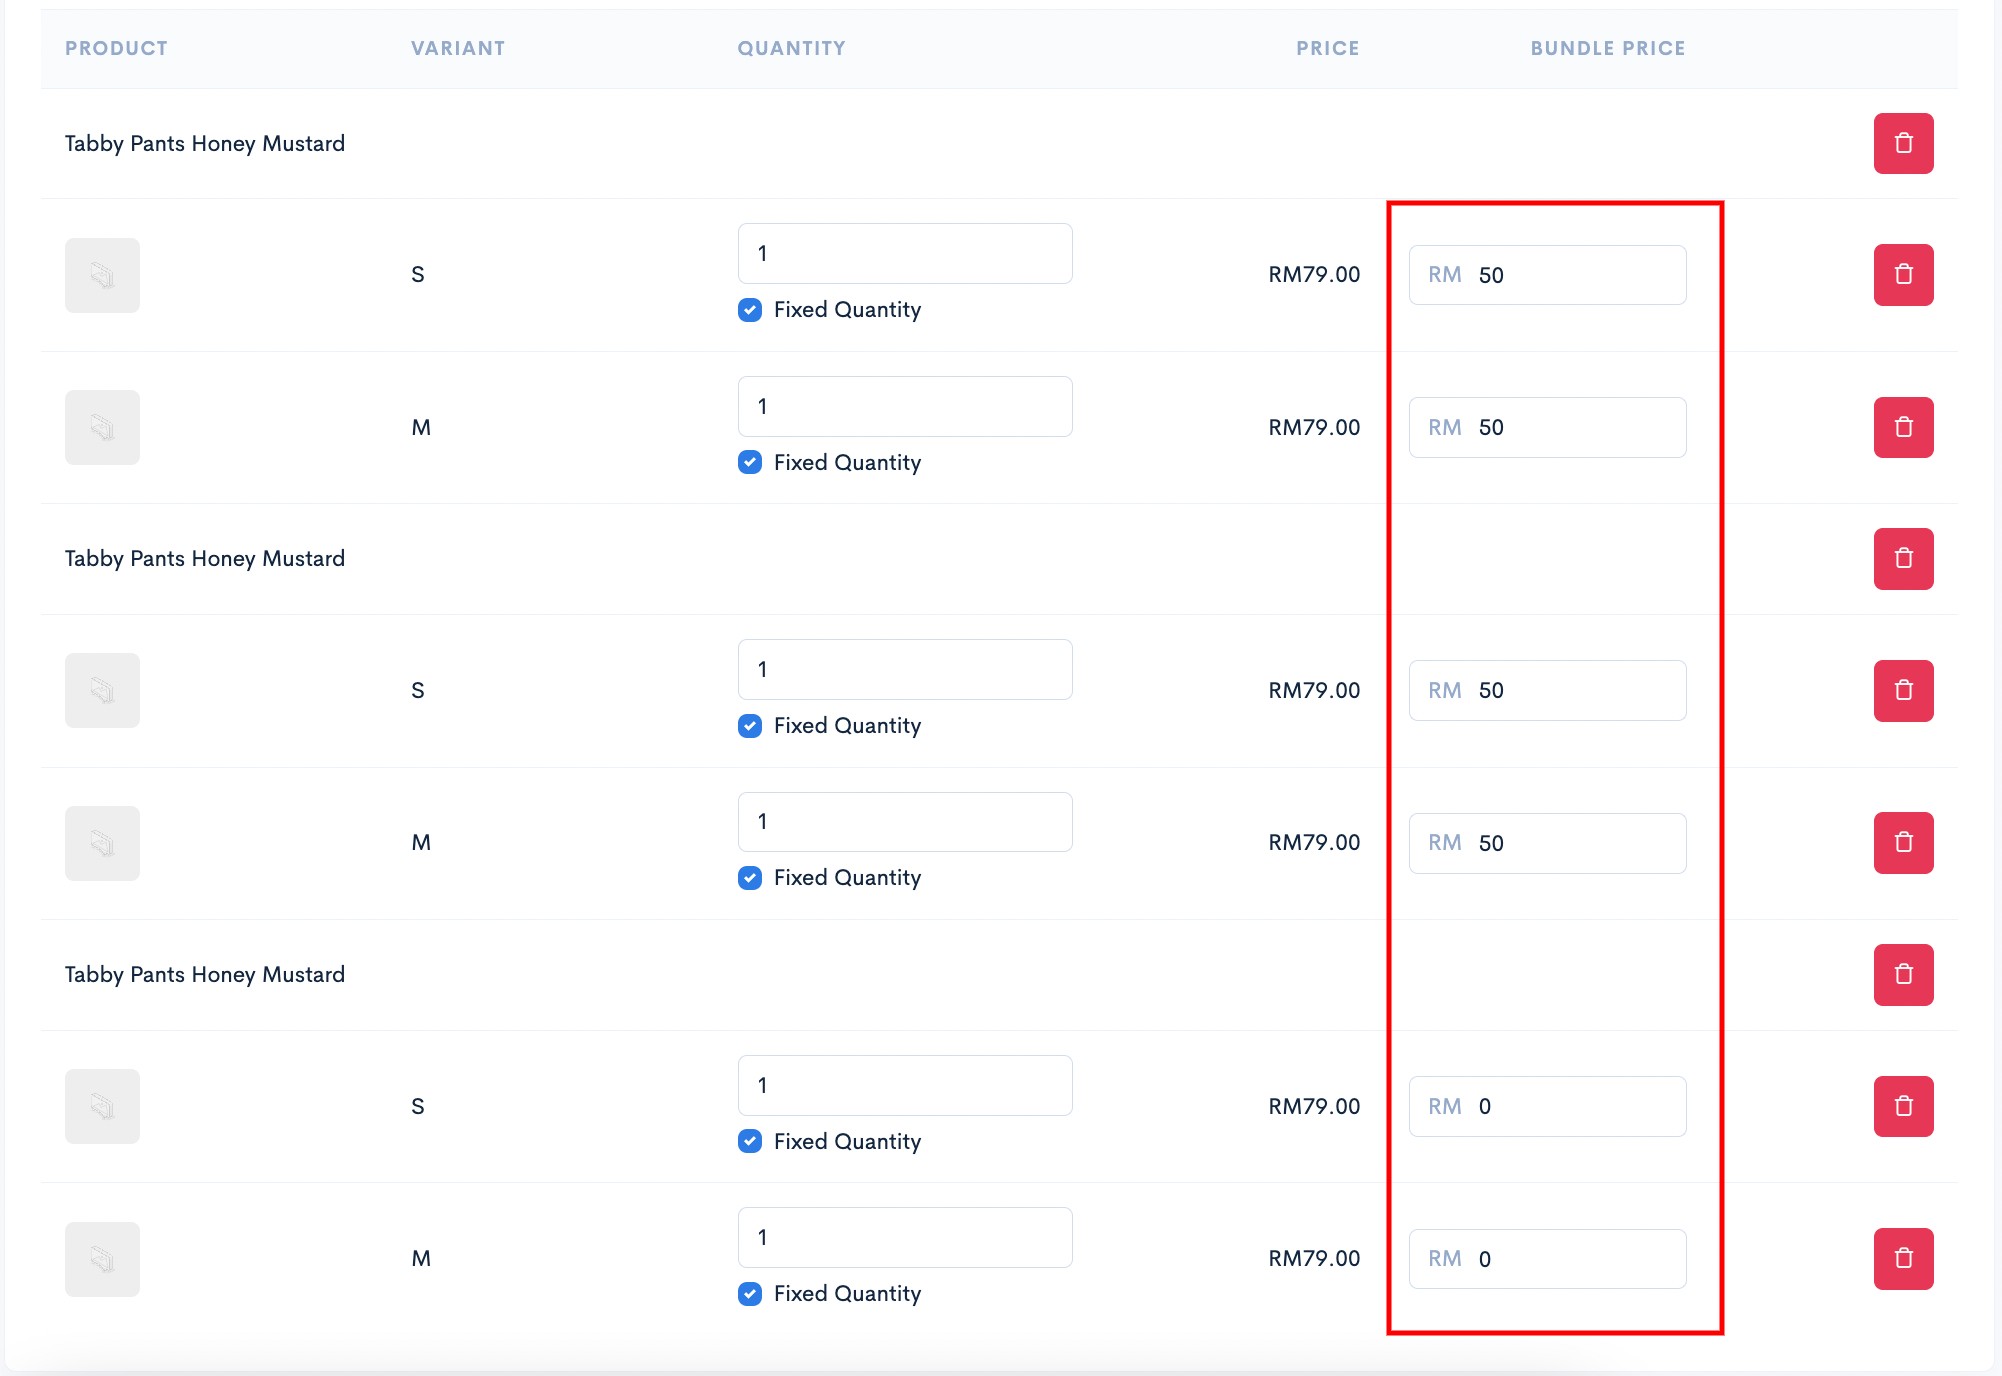Toggle Fixed Quantity for third product's S variant
This screenshot has width=2002, height=1376.
750,1141
